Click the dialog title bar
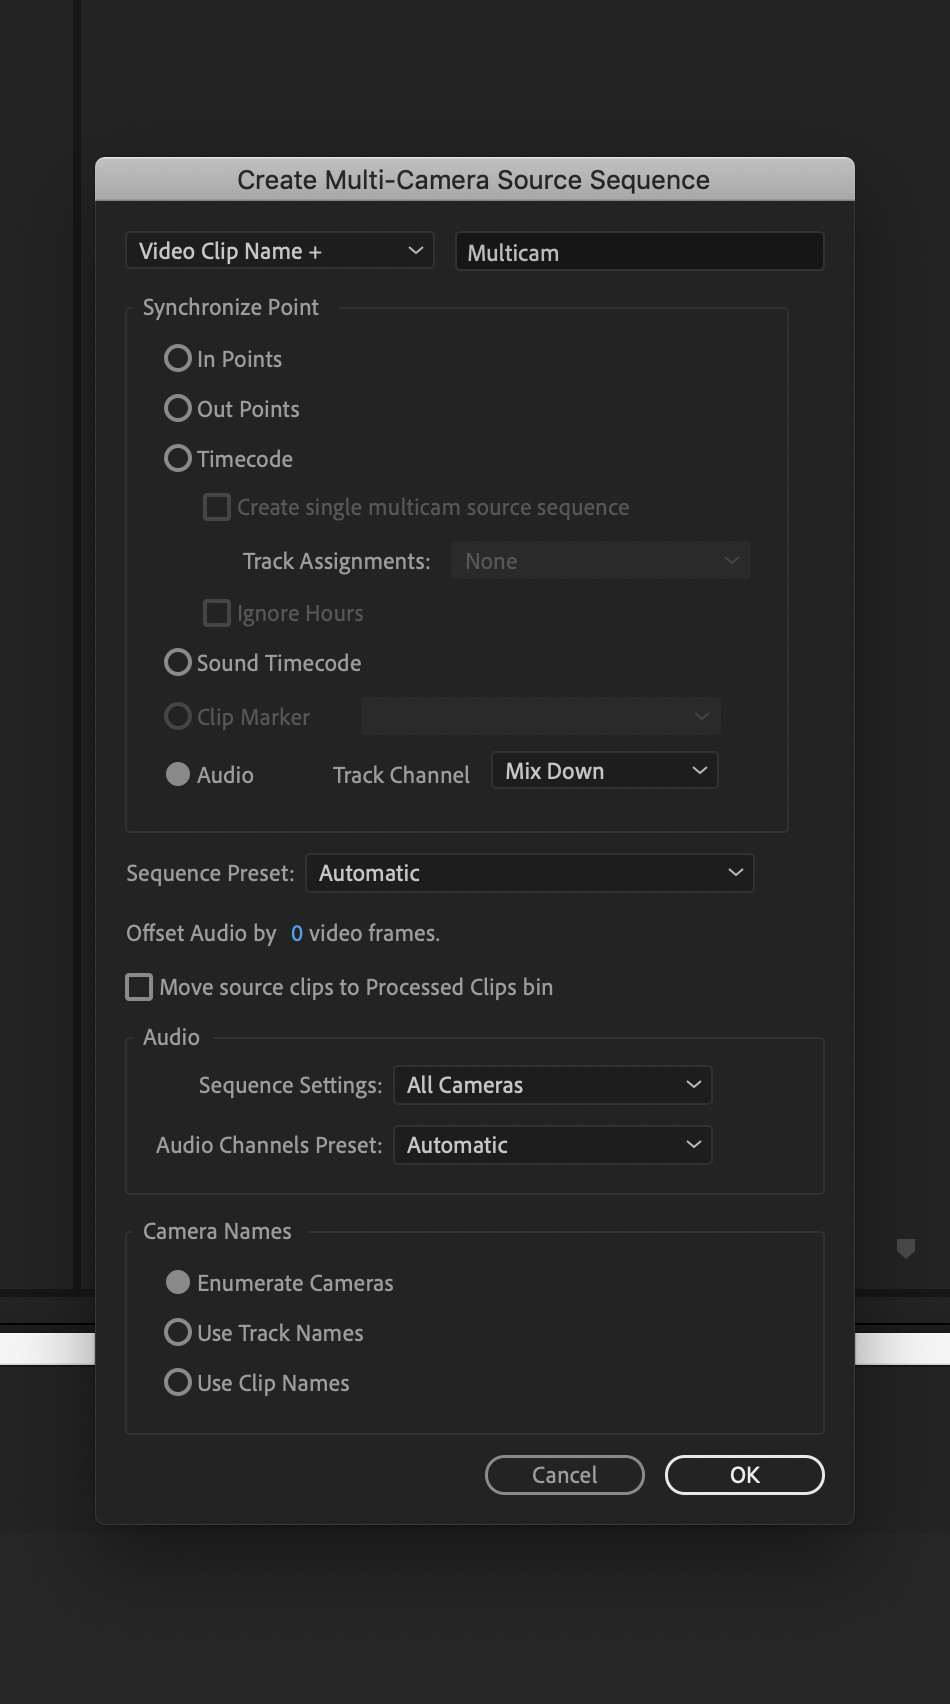The height and width of the screenshot is (1704, 950). coord(474,180)
